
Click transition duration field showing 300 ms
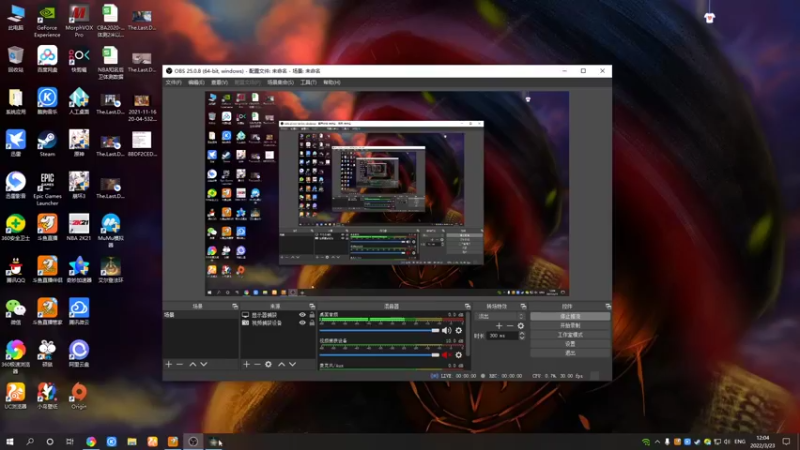pos(502,336)
